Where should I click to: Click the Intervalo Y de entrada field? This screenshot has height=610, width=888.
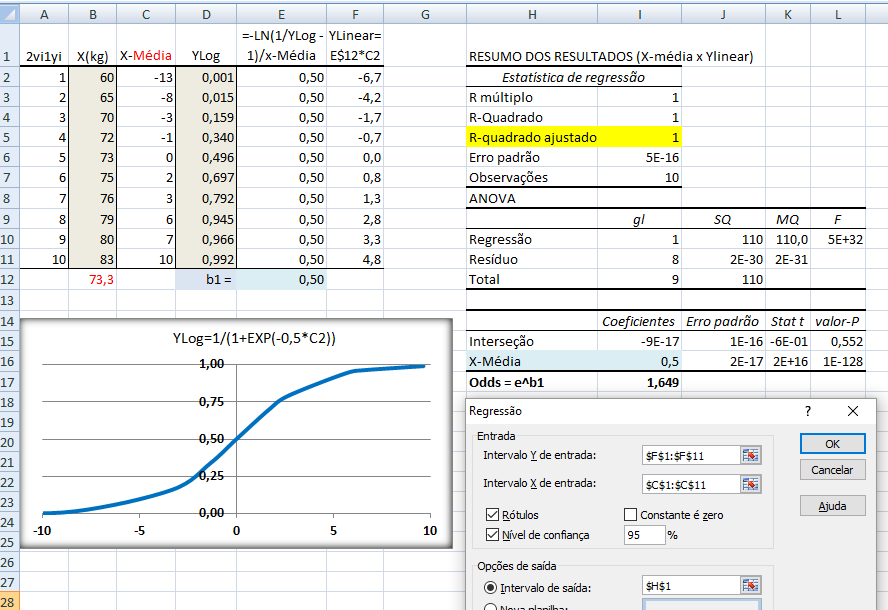click(691, 455)
